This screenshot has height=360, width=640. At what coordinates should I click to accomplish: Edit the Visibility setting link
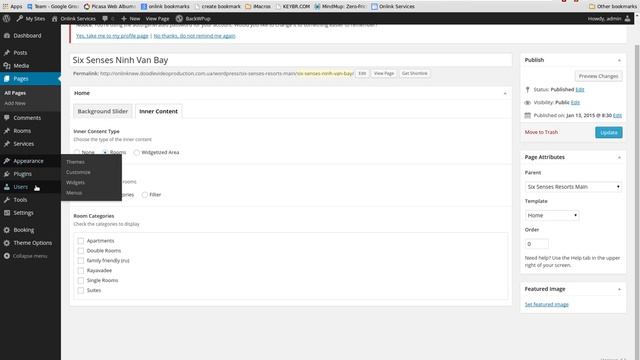(575, 102)
